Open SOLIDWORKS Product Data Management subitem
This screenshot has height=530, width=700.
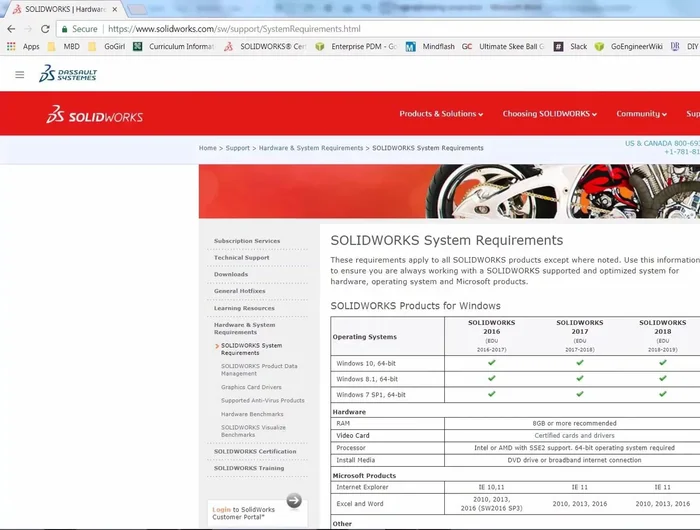[x=259, y=370]
